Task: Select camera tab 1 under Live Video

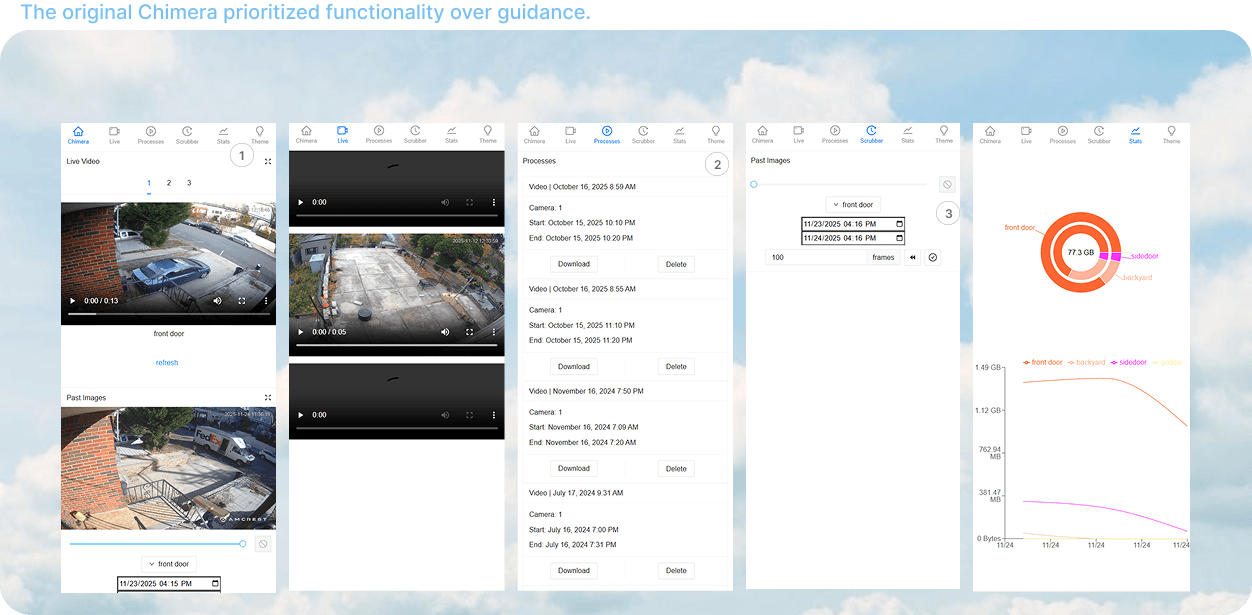Action: coord(148,184)
